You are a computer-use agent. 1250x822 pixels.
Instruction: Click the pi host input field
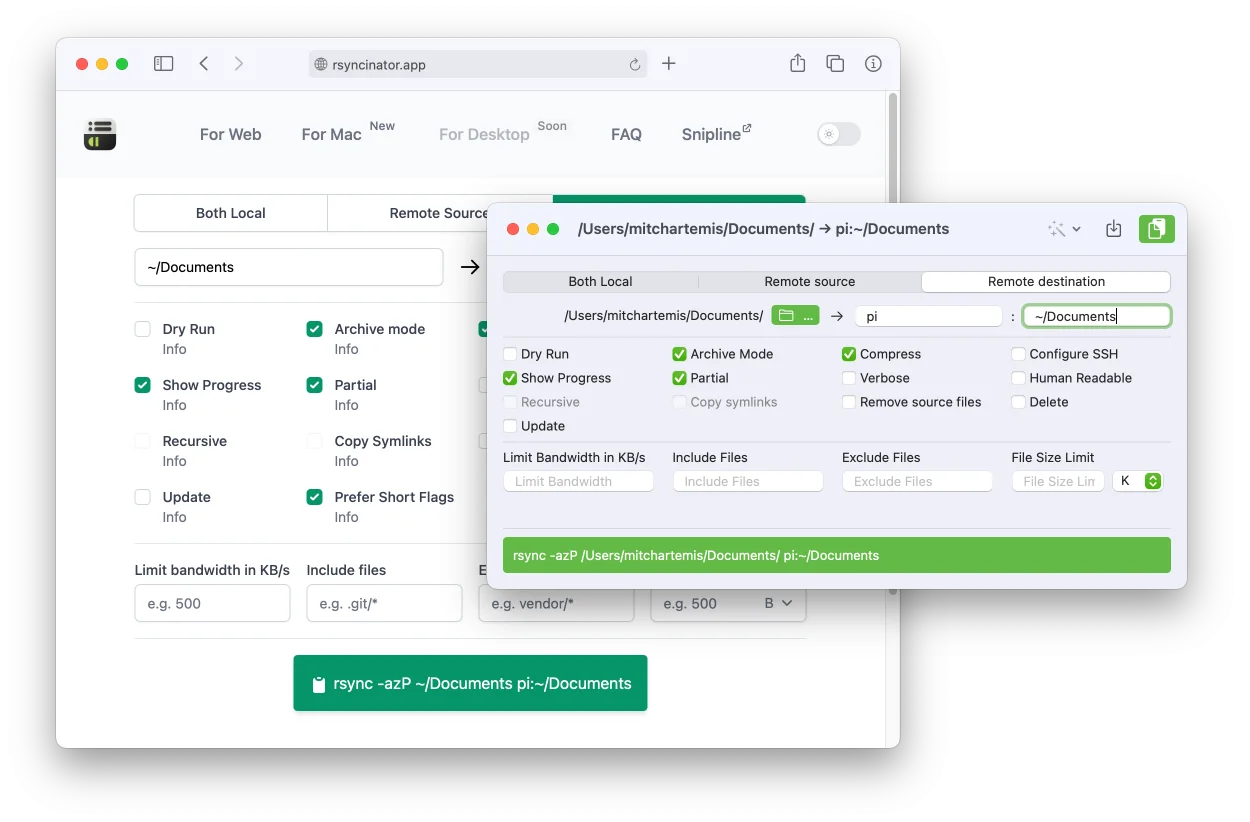point(928,316)
